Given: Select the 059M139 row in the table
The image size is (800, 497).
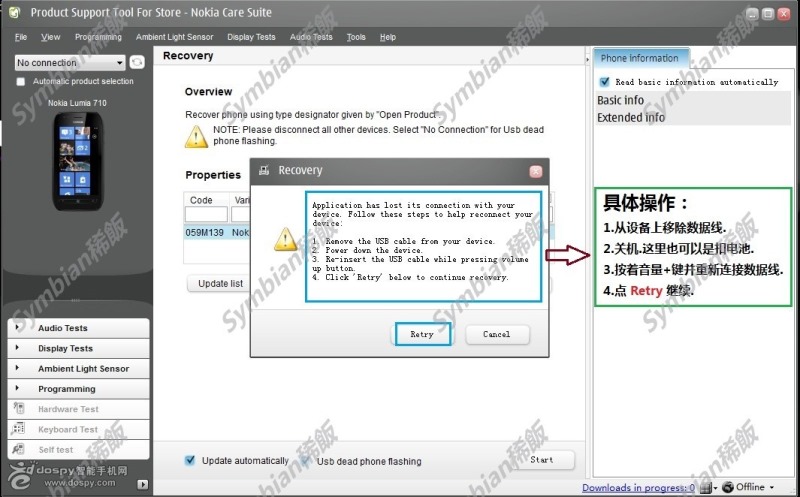Looking at the screenshot, I should (x=217, y=232).
